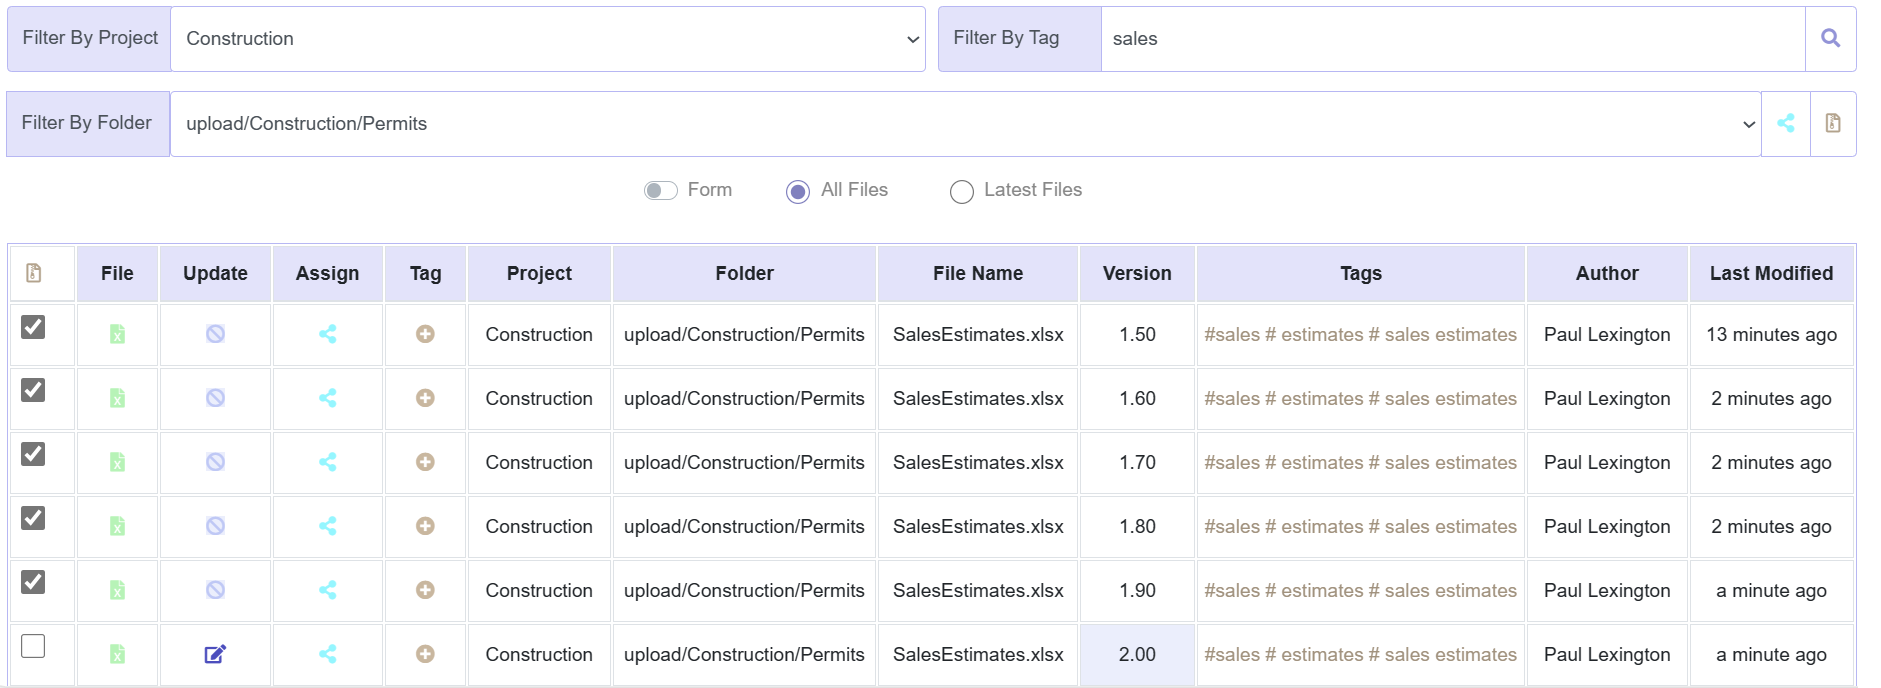
Task: Click the search icon next to tag filter
Action: pos(1830,38)
